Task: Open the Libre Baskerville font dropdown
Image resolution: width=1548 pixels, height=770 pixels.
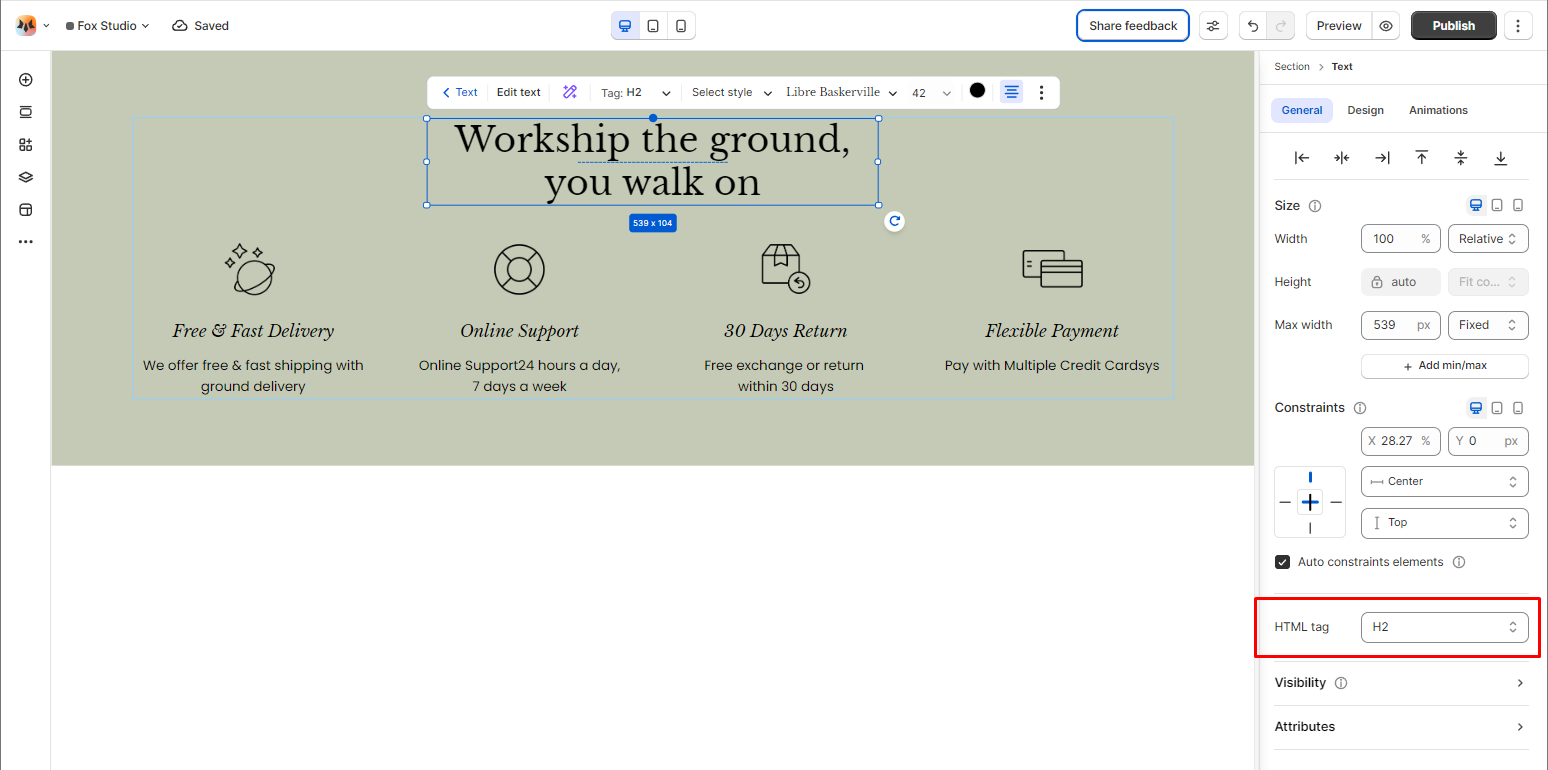Action: [x=842, y=92]
